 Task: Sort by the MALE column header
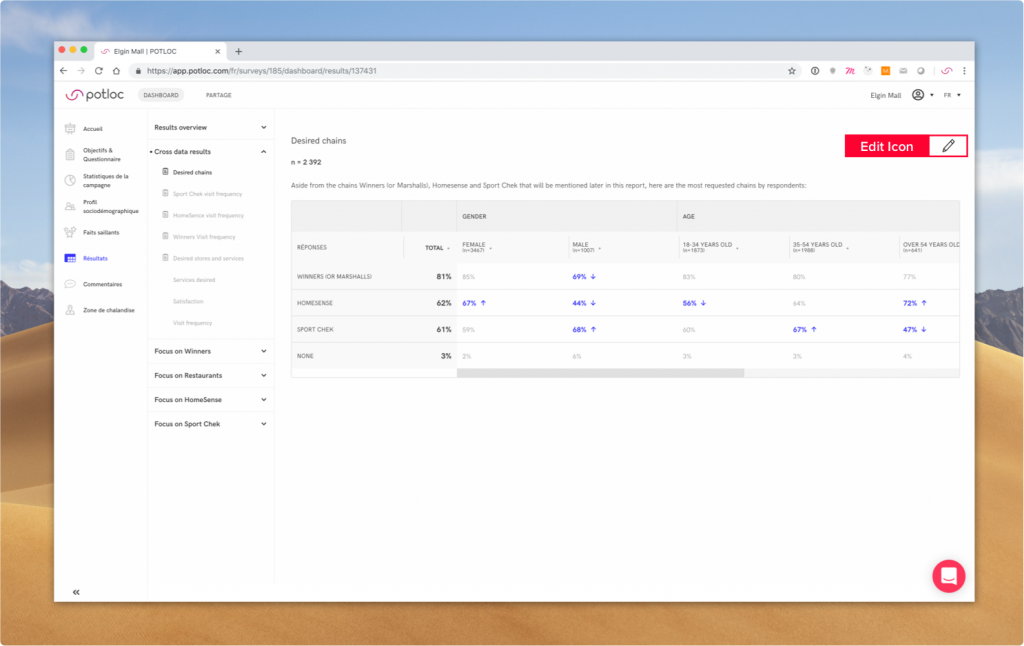pyautogui.click(x=586, y=247)
